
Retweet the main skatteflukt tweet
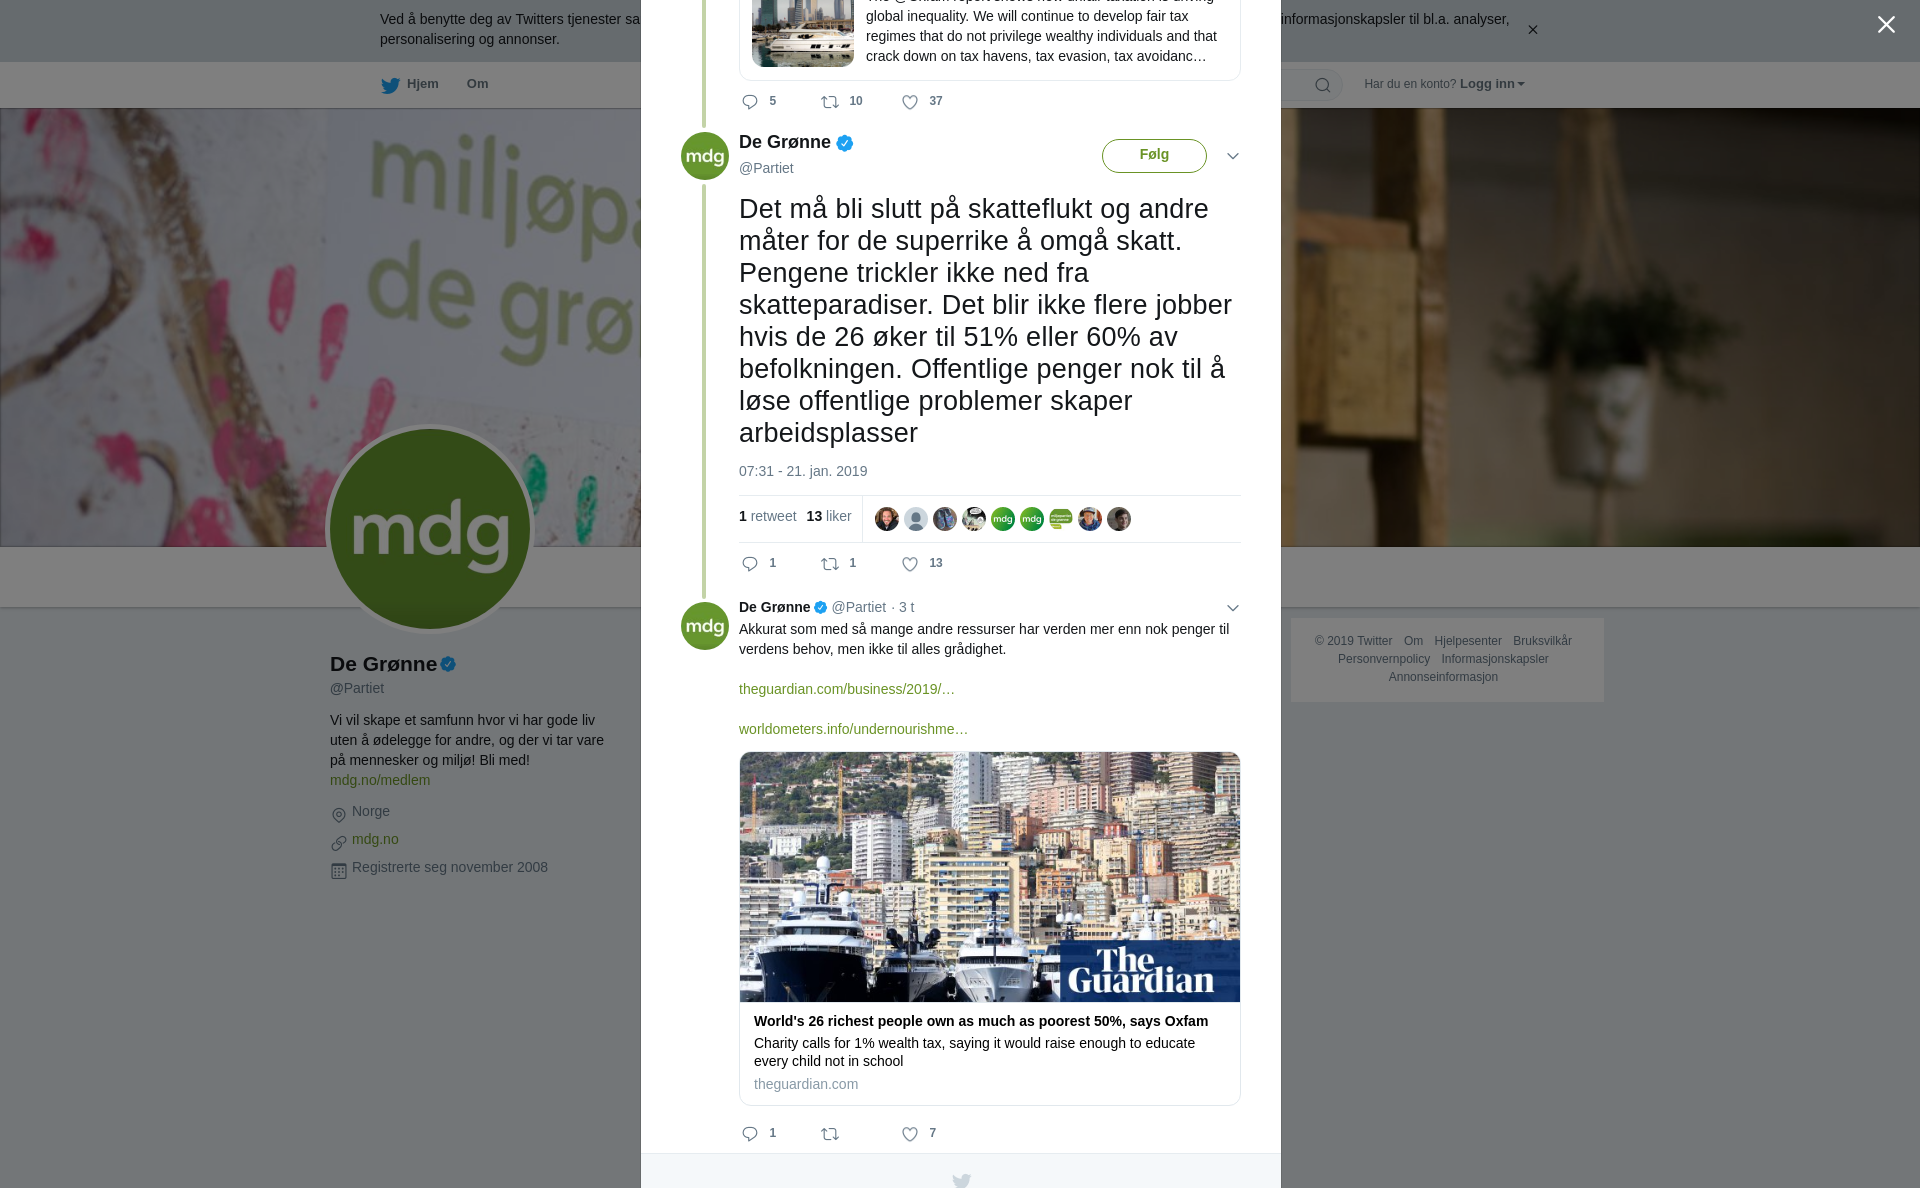[830, 564]
